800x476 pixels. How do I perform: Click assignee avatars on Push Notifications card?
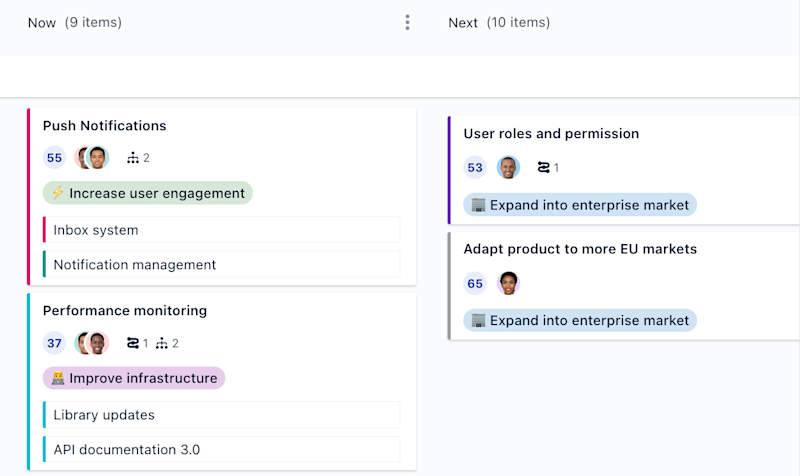click(92, 158)
